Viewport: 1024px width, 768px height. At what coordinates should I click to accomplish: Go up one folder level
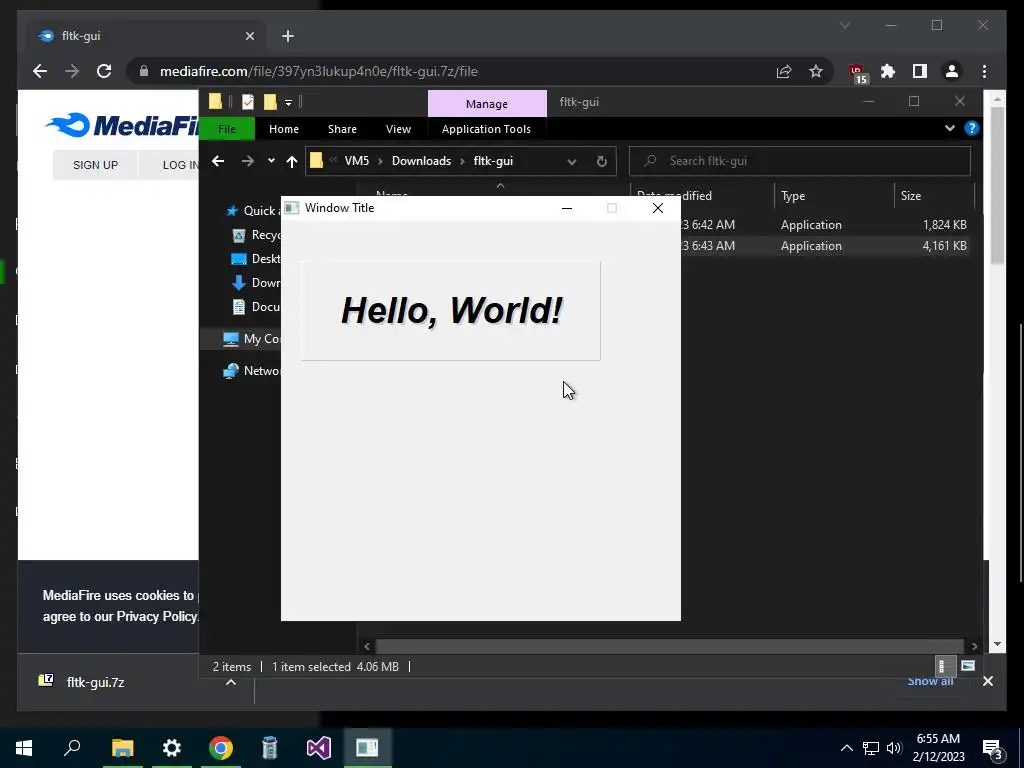point(292,161)
